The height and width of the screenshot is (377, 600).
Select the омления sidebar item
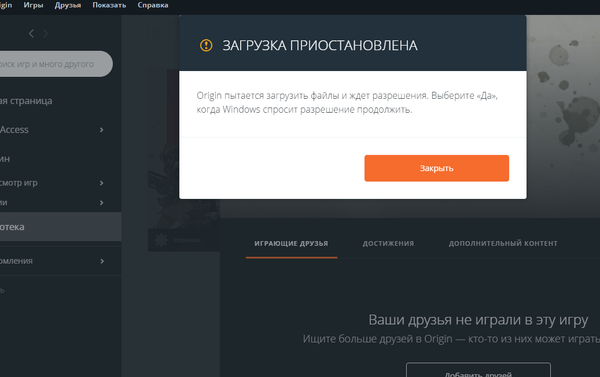tap(16, 261)
